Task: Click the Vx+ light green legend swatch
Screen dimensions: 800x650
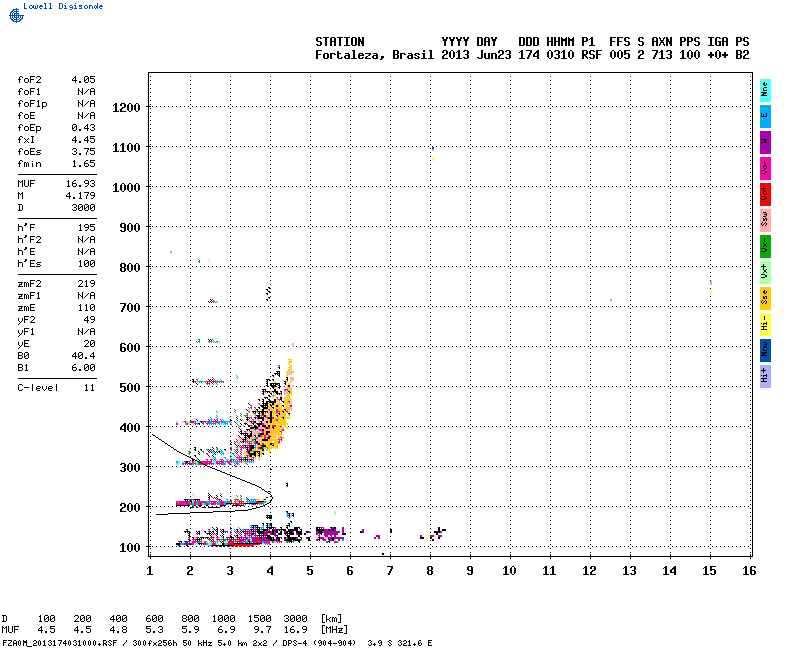Action: [x=765, y=272]
